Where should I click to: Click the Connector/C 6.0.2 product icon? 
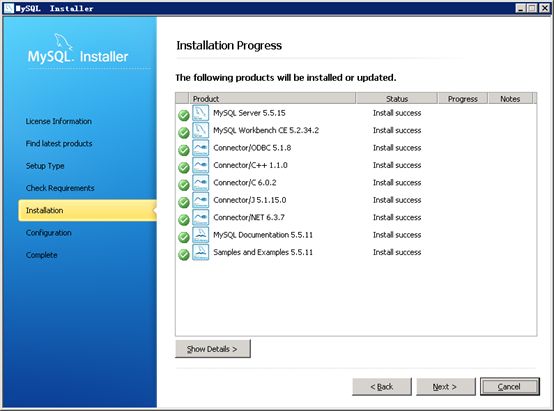[x=200, y=183]
